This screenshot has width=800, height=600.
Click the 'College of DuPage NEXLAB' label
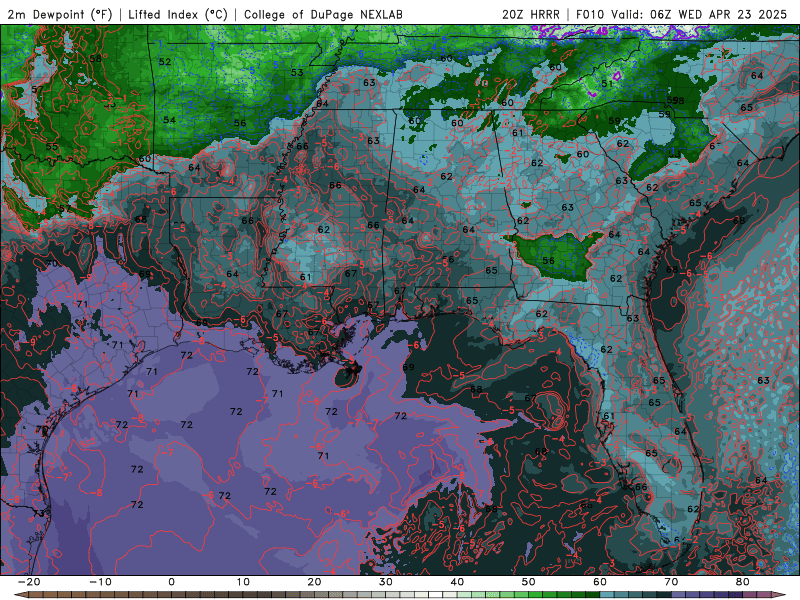tap(323, 14)
